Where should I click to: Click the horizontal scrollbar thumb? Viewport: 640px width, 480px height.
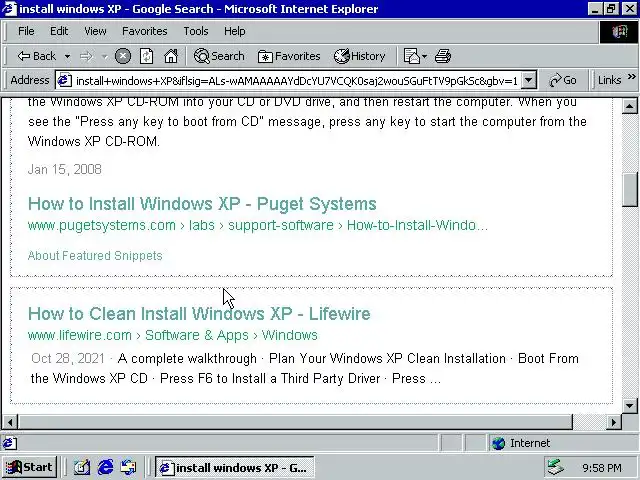pos(295,422)
